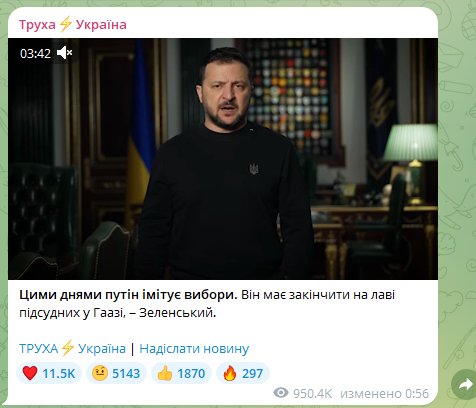The image size is (476, 408).
Task: Click the 297 fire reaction count
Action: (x=252, y=373)
